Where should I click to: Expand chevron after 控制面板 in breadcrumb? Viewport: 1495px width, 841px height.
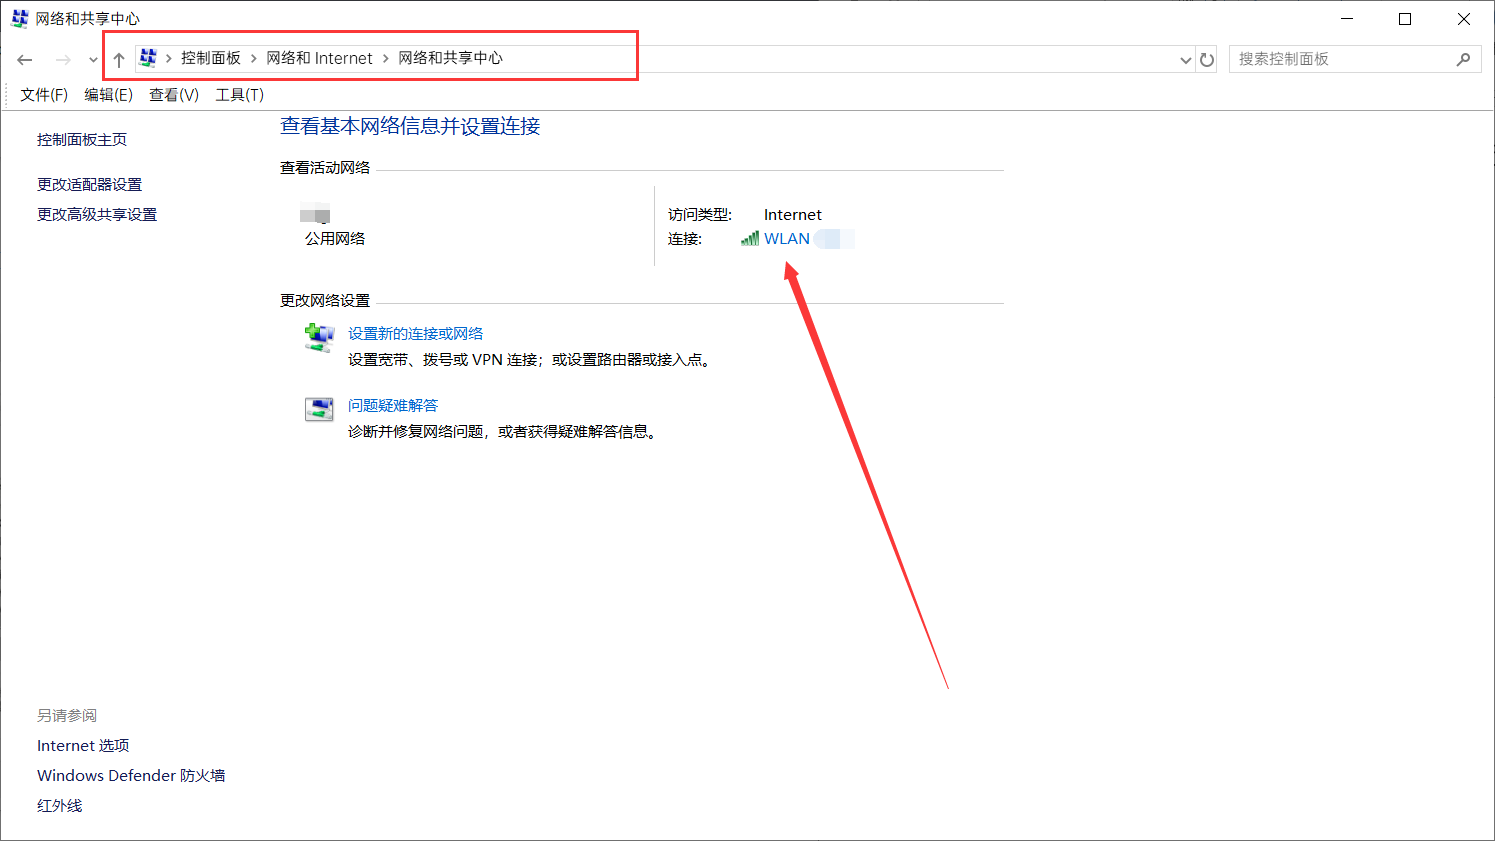pyautogui.click(x=254, y=59)
